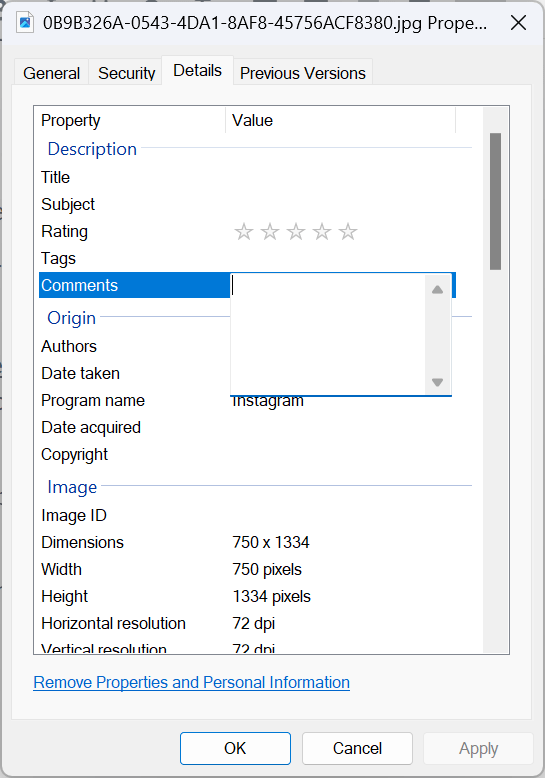Click the Comments box up arrow

click(437, 290)
